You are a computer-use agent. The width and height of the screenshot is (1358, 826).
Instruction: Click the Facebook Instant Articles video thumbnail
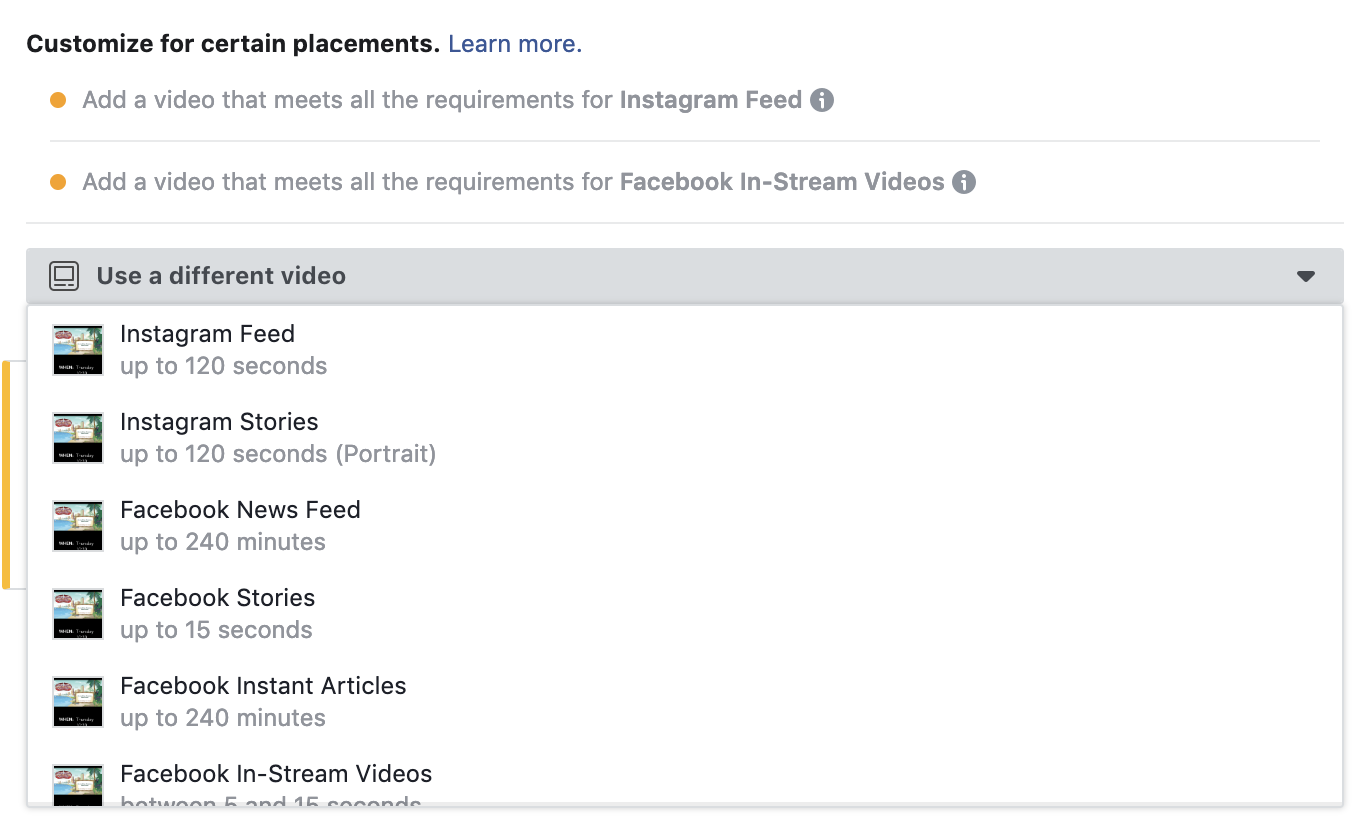click(x=78, y=702)
